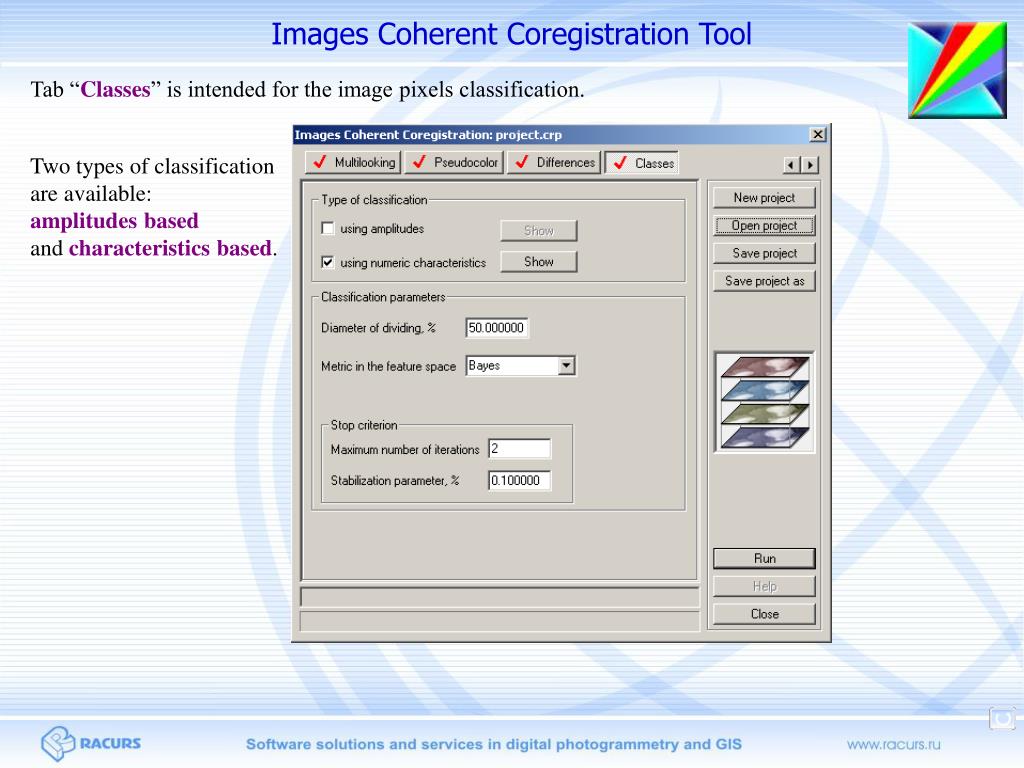Open Help
The image size is (1024, 768).
click(x=764, y=586)
